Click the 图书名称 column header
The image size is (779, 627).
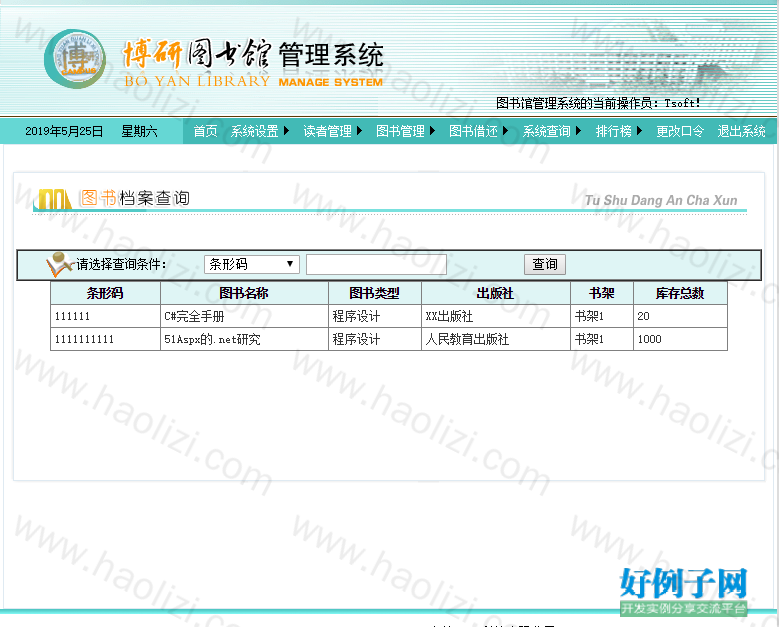244,293
